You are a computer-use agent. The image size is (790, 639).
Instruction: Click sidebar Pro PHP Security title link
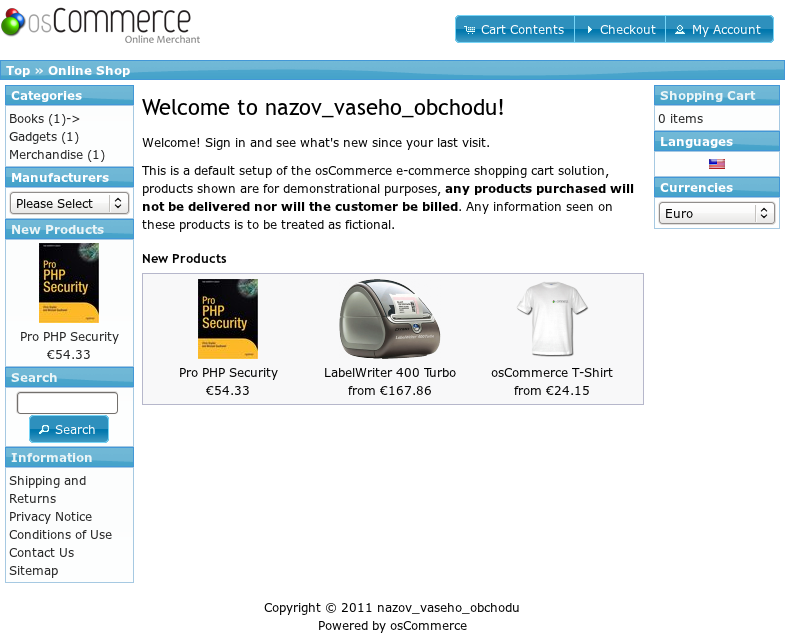pyautogui.click(x=70, y=337)
